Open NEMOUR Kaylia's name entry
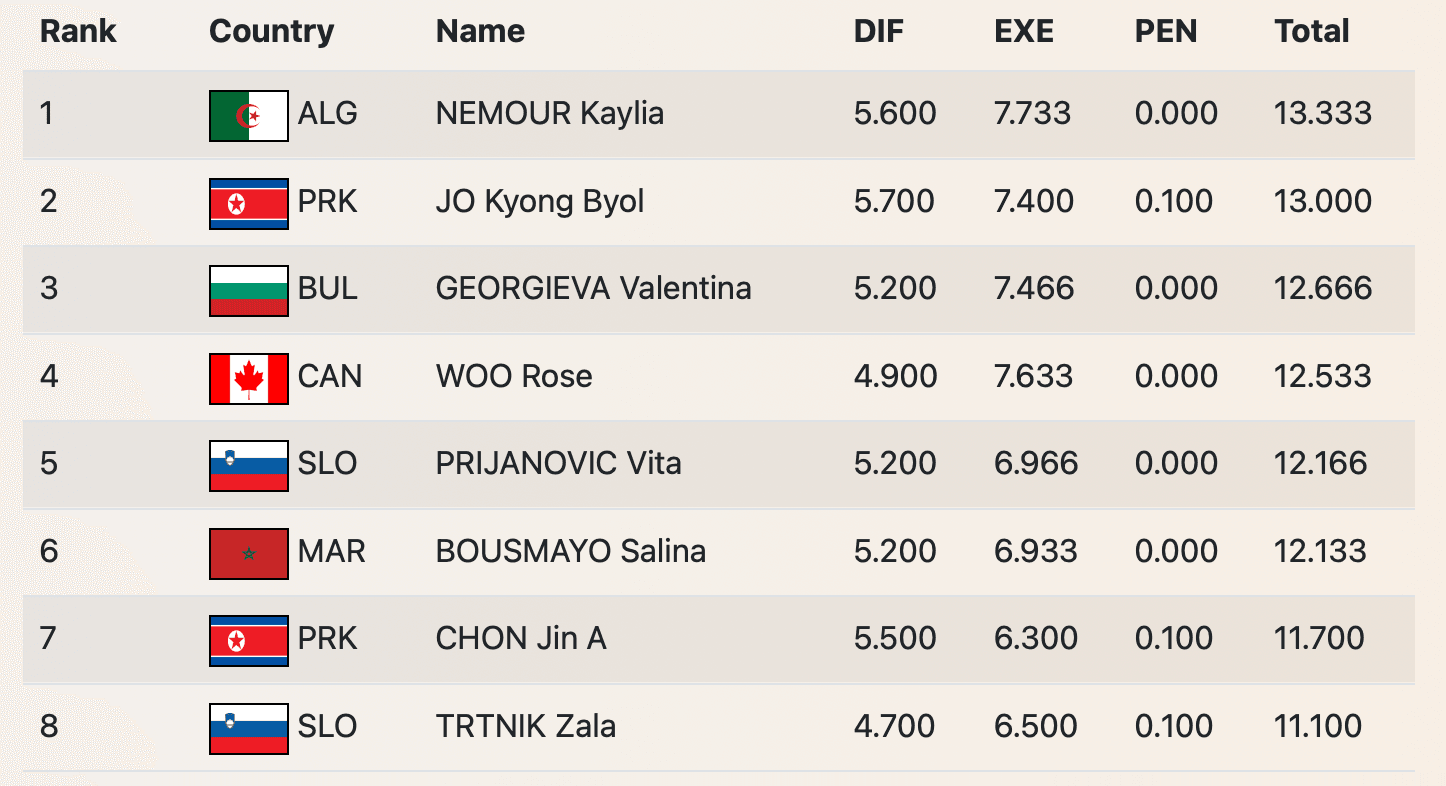The image size is (1446, 786). click(549, 113)
